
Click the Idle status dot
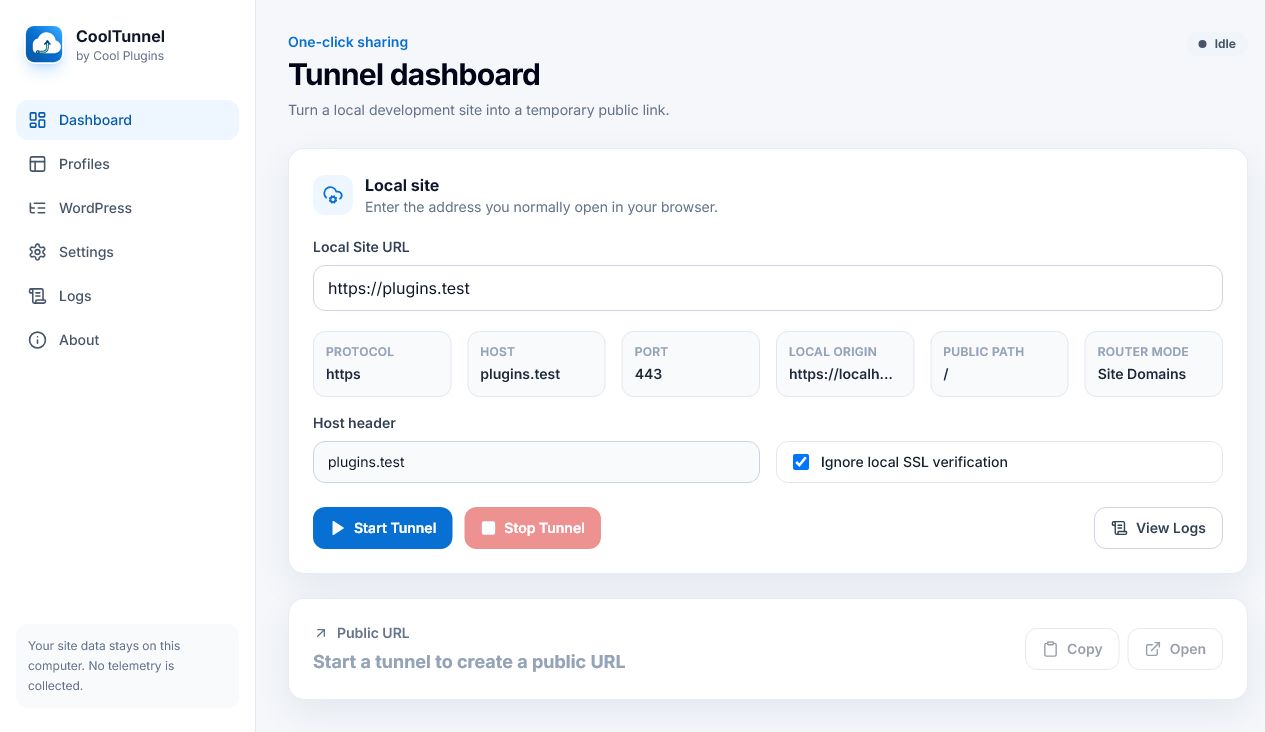pyautogui.click(x=1203, y=44)
